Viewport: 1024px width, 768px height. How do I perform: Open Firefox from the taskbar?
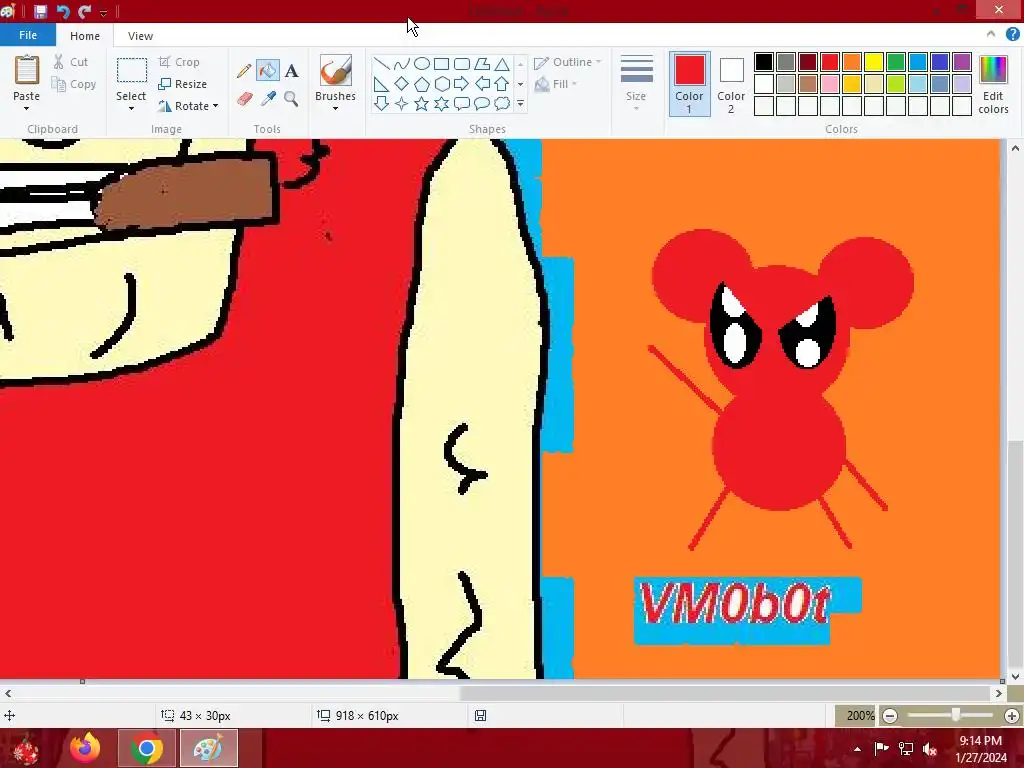[86, 748]
